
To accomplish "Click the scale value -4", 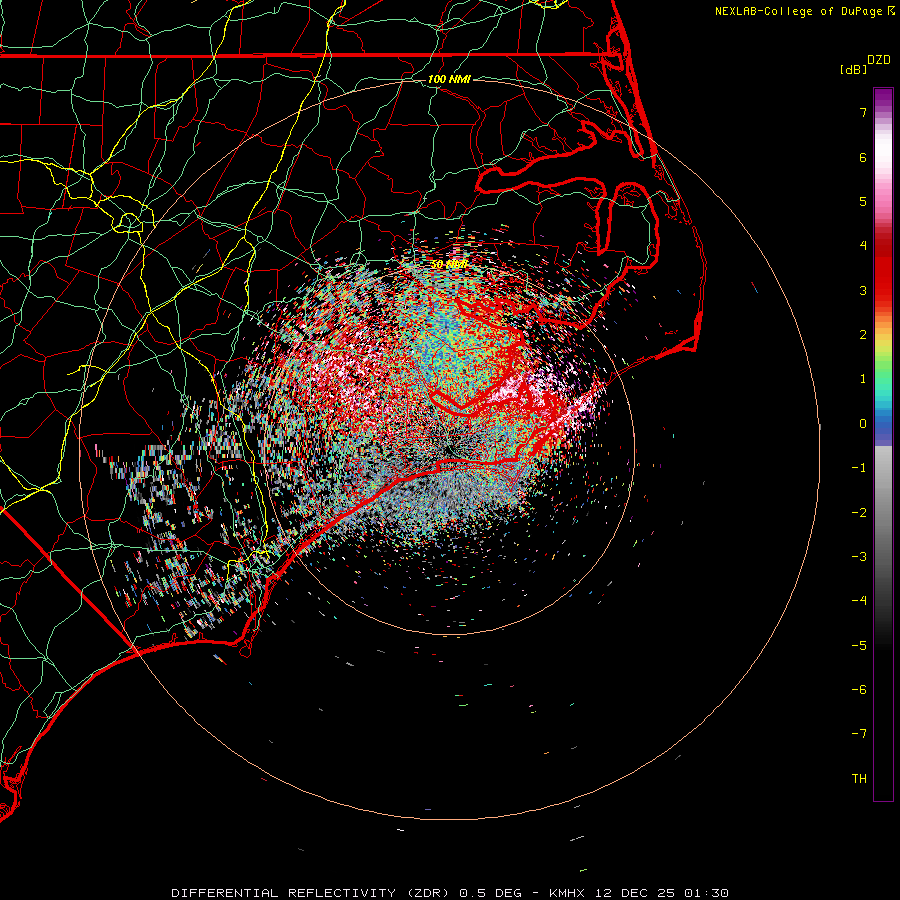I will click(x=859, y=601).
